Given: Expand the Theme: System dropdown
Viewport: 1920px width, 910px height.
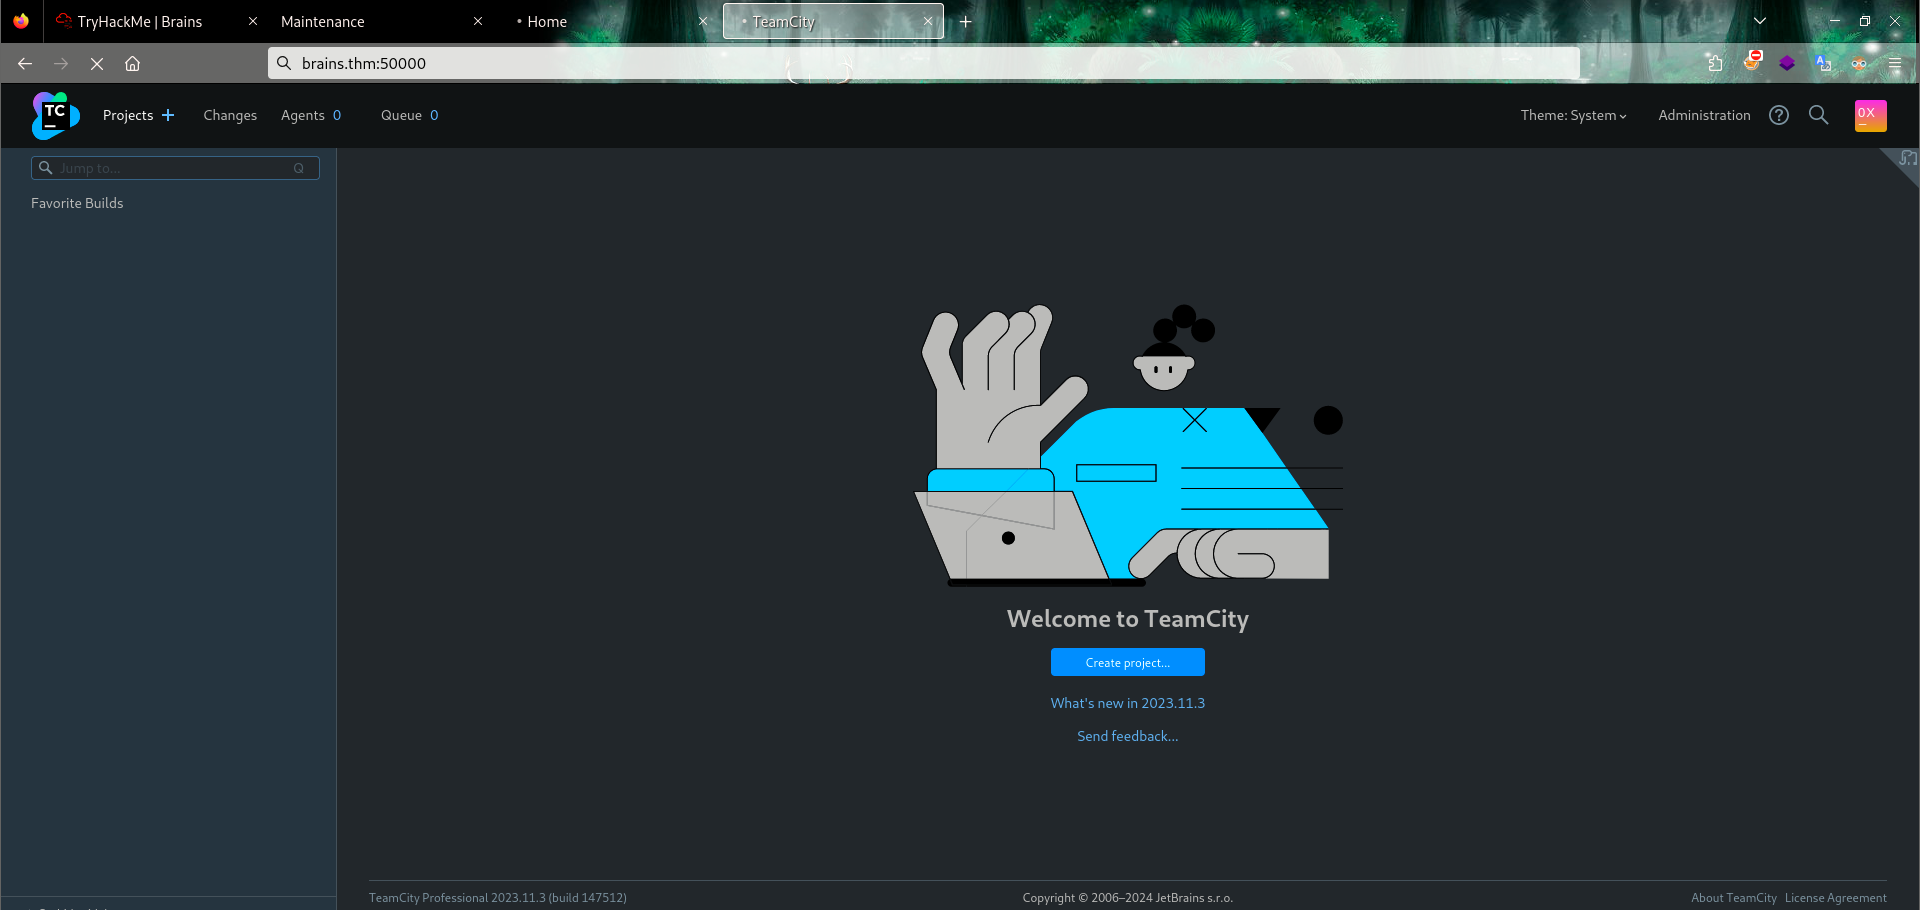Looking at the screenshot, I should coord(1572,115).
